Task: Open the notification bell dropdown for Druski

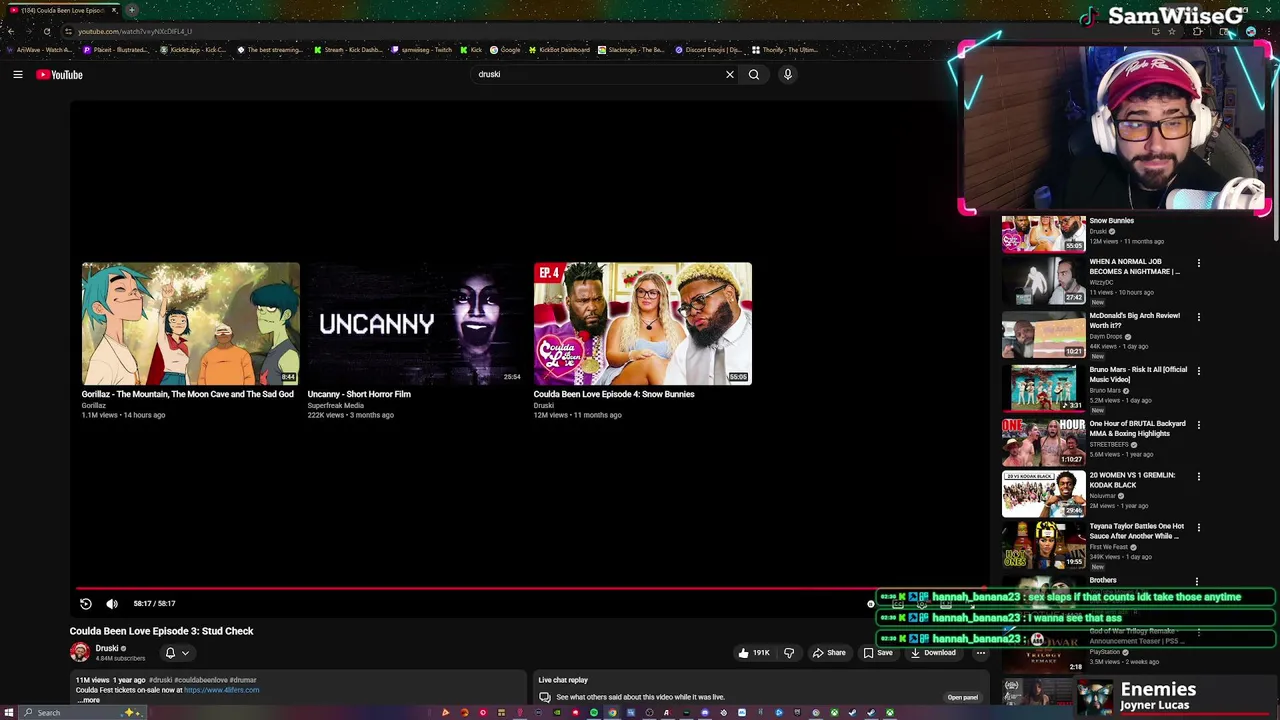Action: tap(176, 653)
